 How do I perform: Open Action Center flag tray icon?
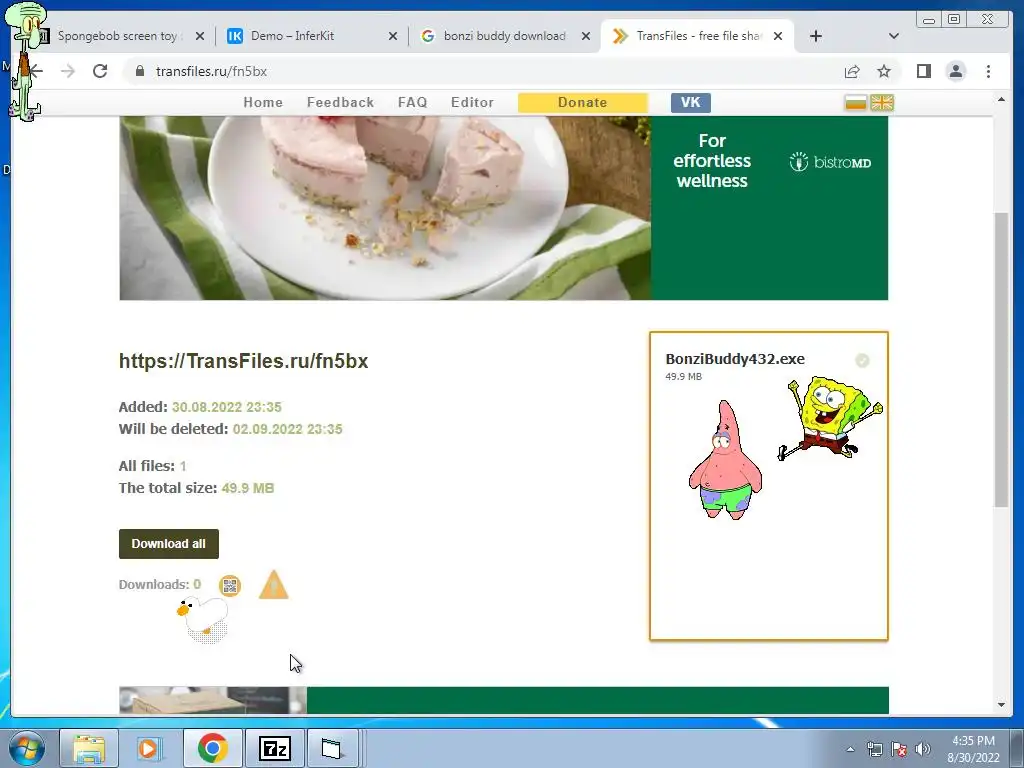point(899,749)
